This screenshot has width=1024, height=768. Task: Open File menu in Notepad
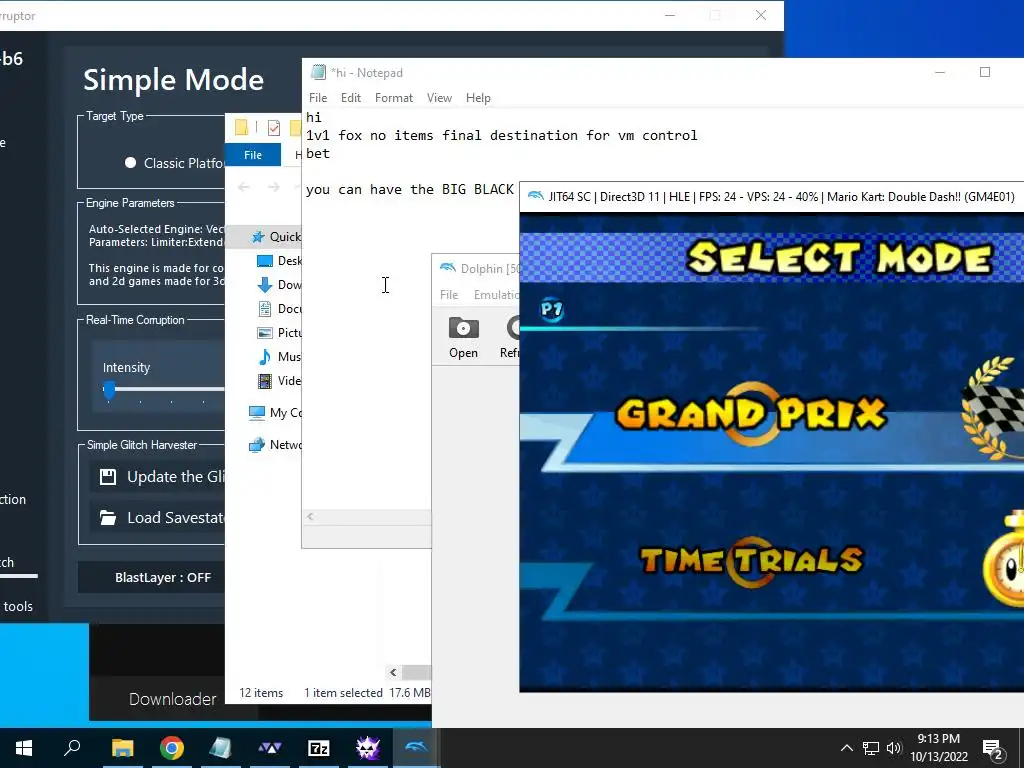(318, 98)
